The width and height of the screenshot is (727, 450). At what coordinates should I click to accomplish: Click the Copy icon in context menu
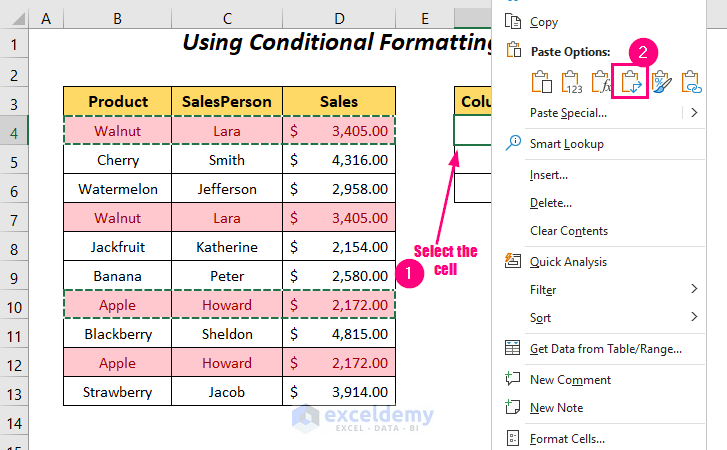tap(513, 22)
